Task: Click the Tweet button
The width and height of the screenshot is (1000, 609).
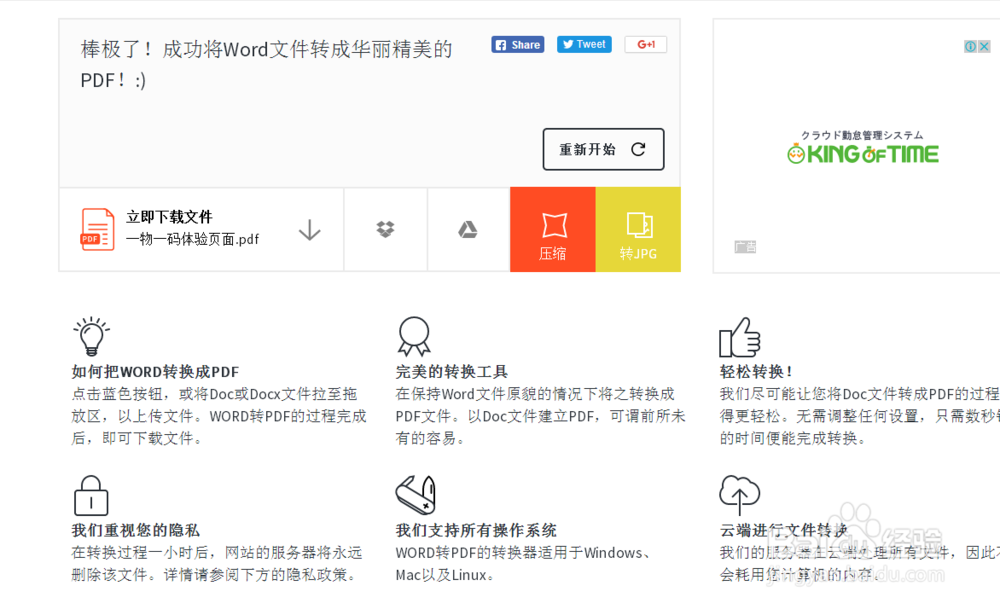Action: point(583,44)
